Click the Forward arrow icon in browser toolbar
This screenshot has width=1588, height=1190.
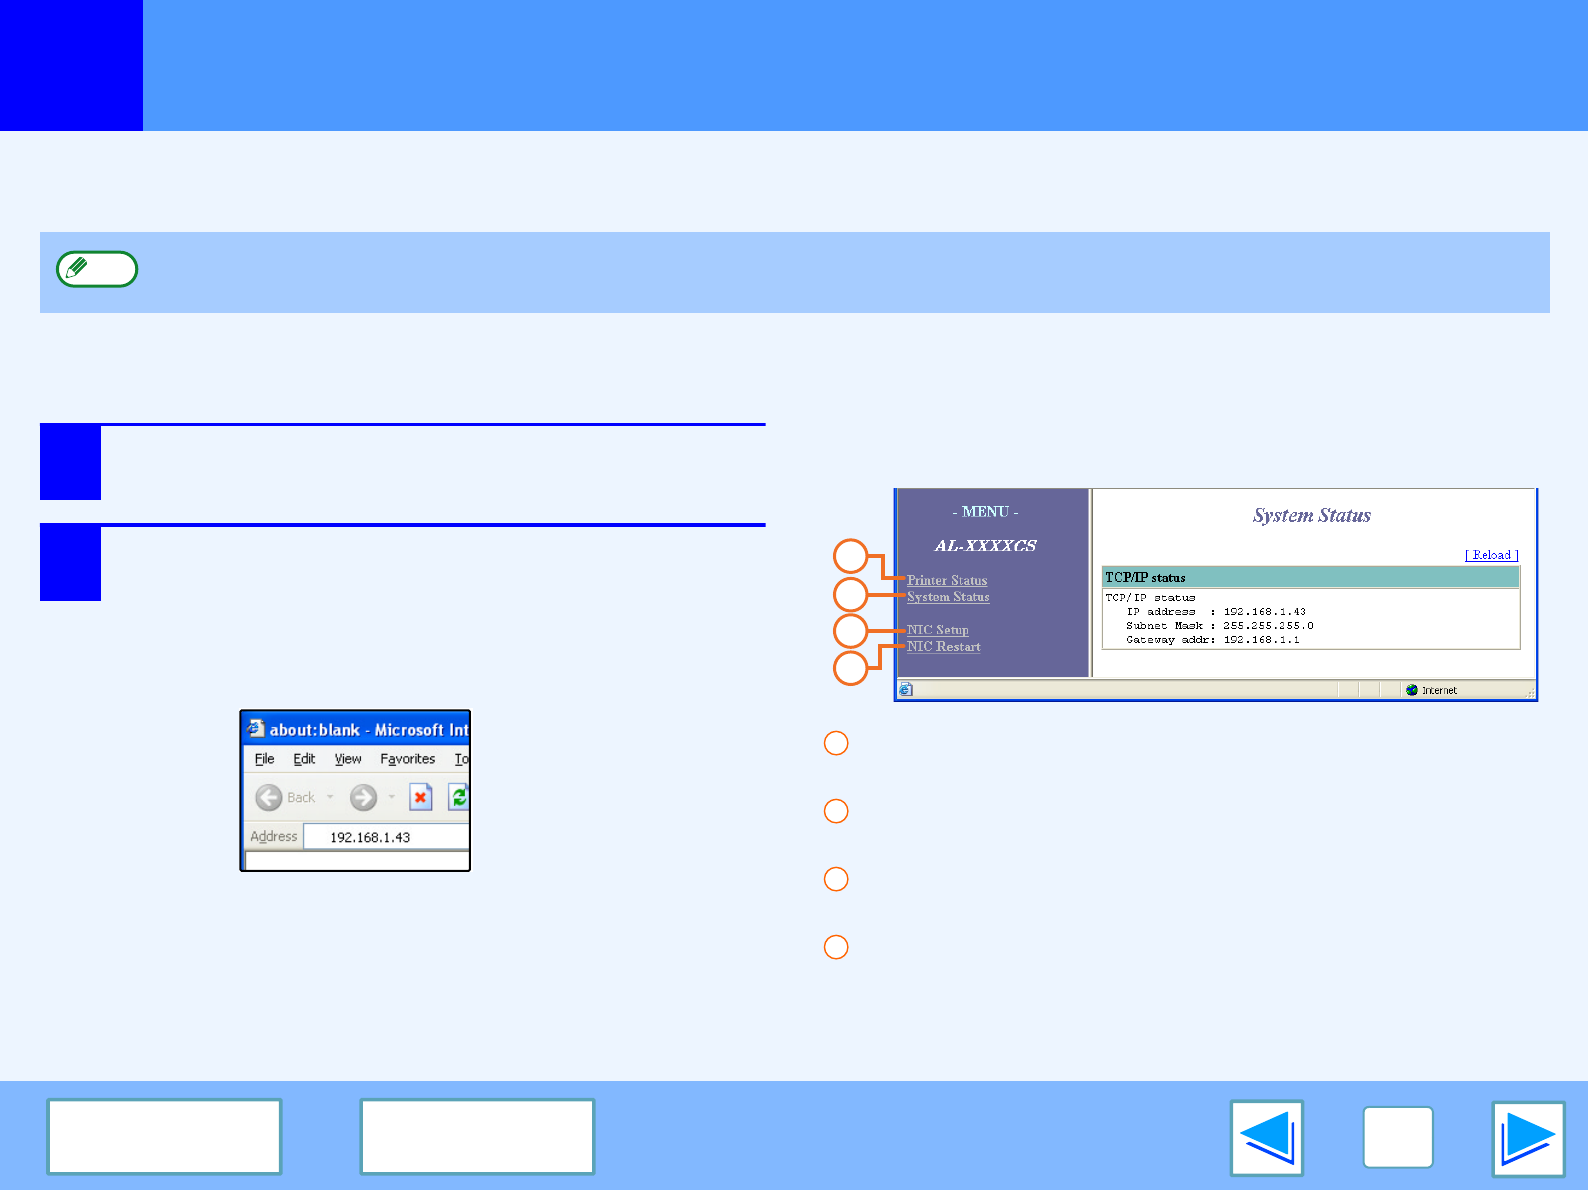(363, 797)
